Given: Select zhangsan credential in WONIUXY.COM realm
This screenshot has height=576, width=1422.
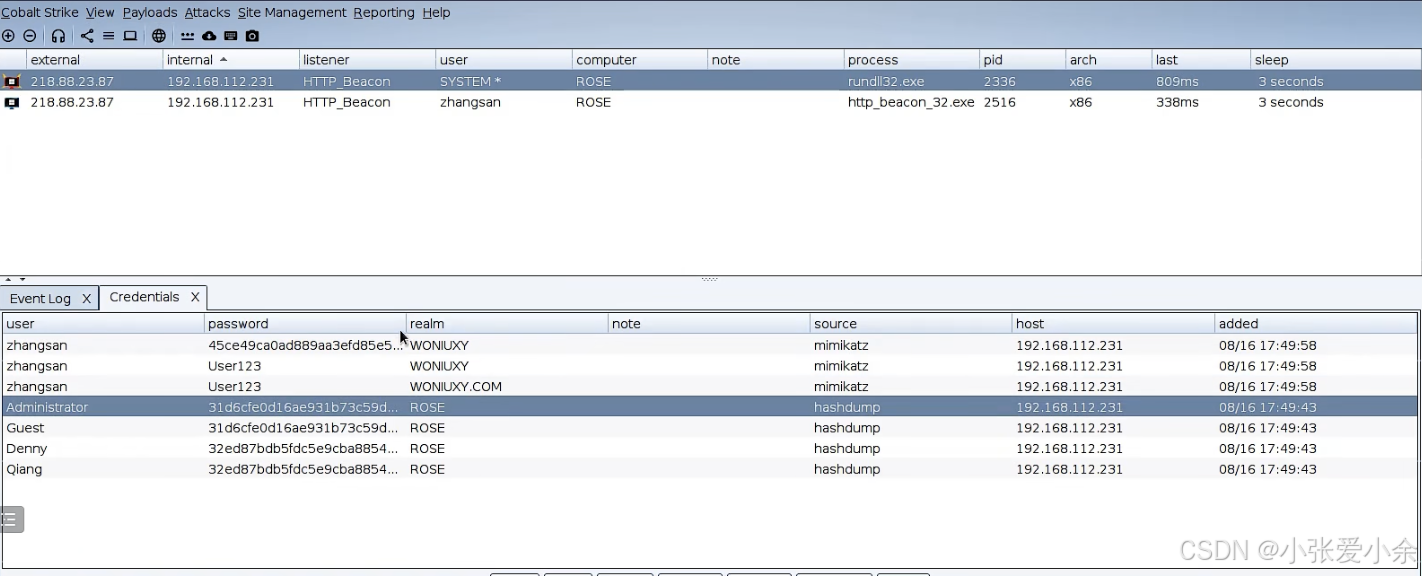Looking at the screenshot, I should [x=710, y=387].
